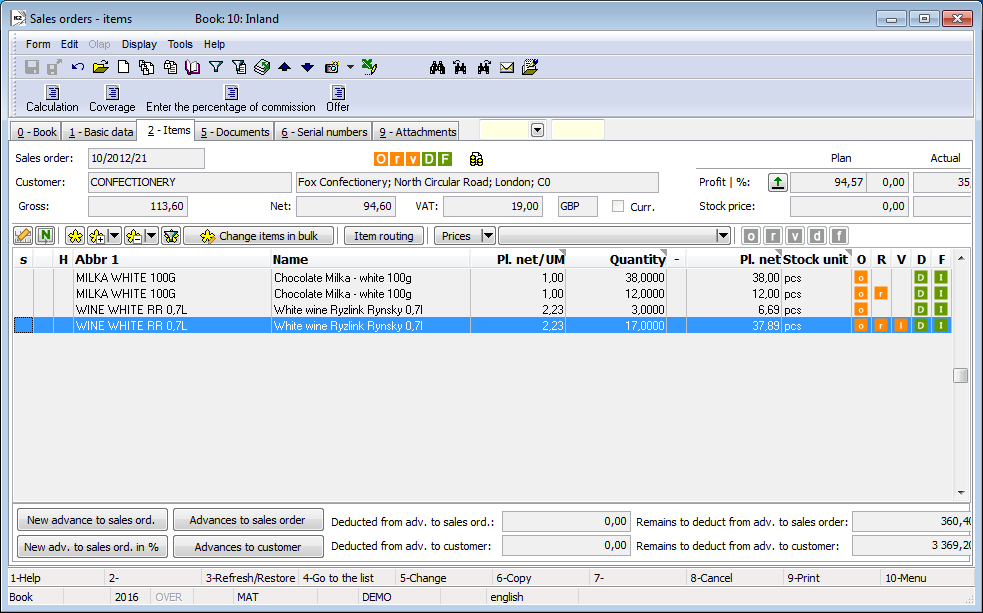
Task: Click the open book toolbar icon
Action: tap(192, 67)
